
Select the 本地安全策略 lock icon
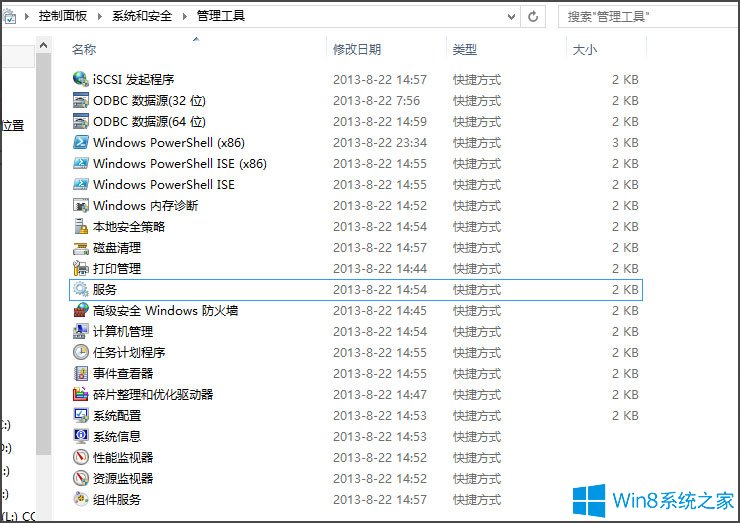pyautogui.click(x=81, y=226)
